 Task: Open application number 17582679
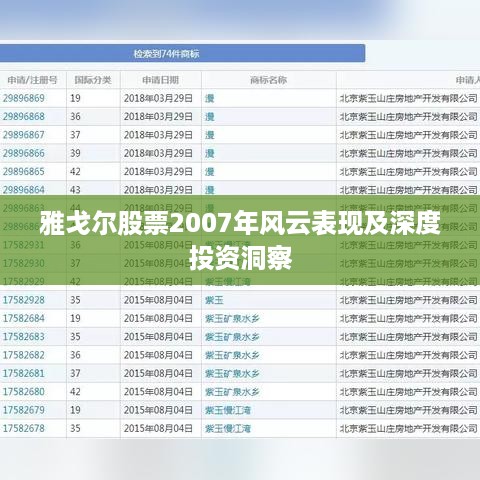24,410
